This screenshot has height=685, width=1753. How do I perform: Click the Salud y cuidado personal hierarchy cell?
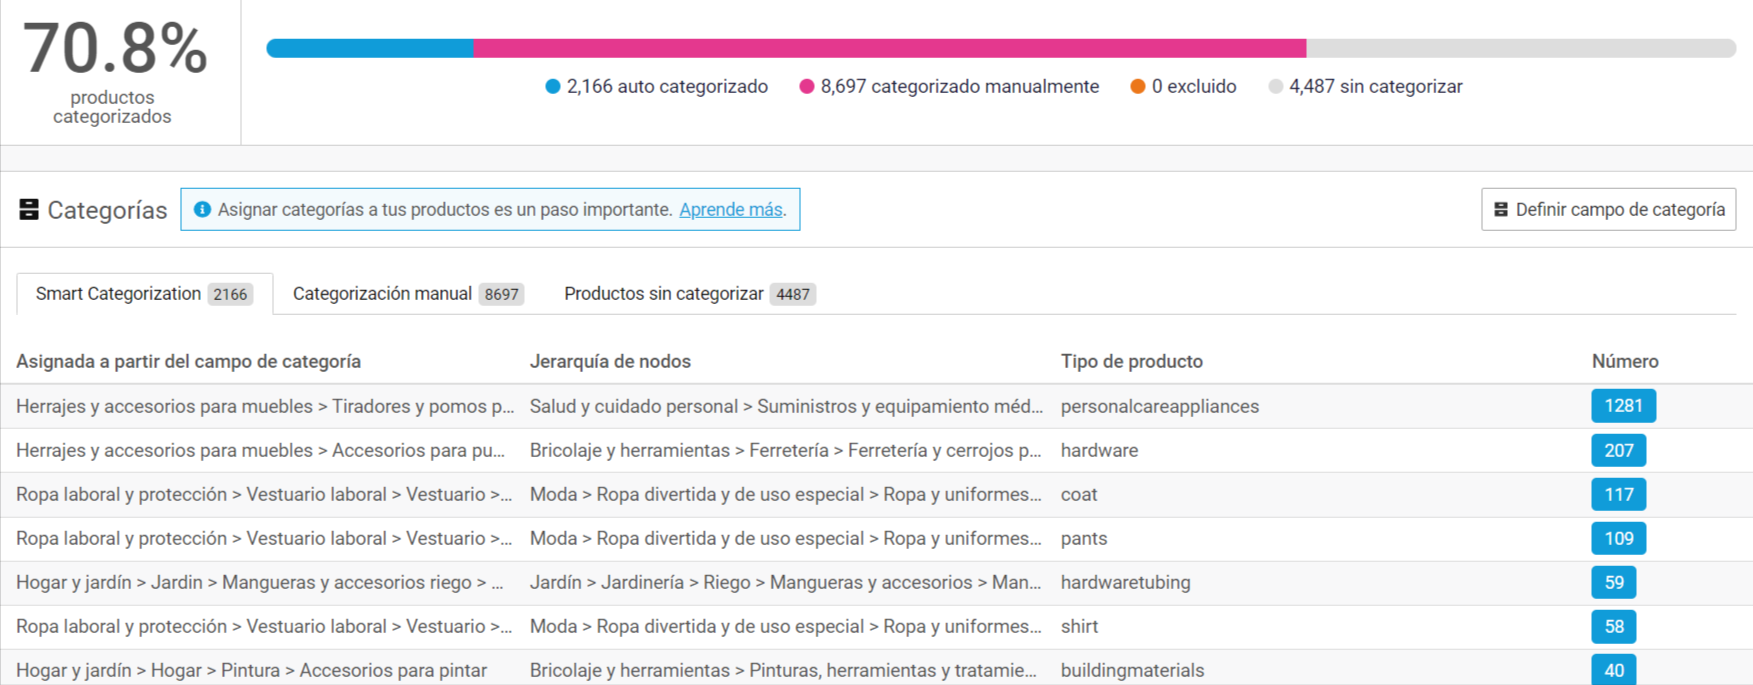tap(786, 407)
